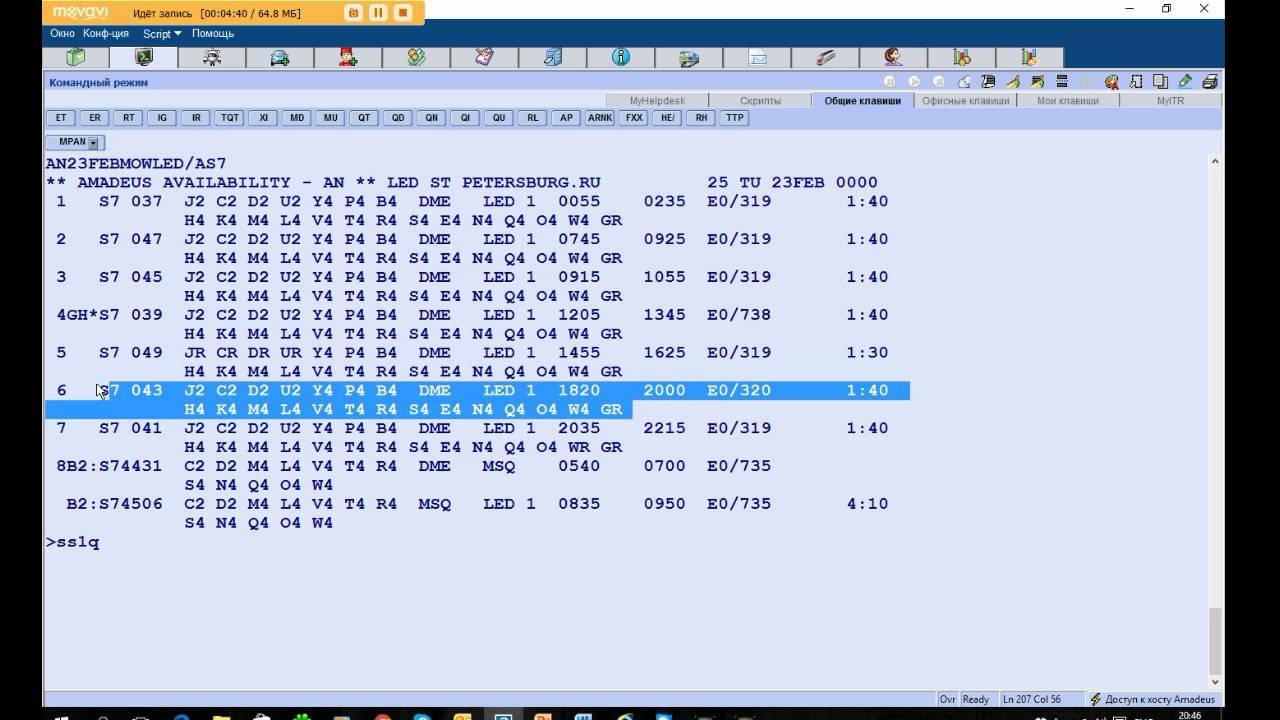Screen dimensions: 1280x720
Task: Click the TQT quick key button
Action: tap(230, 118)
